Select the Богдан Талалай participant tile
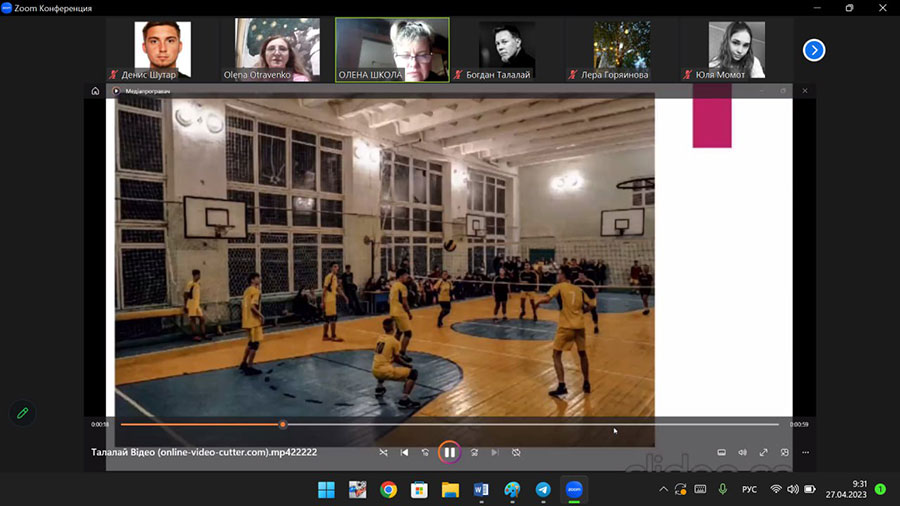The image size is (900, 506). pyautogui.click(x=506, y=50)
